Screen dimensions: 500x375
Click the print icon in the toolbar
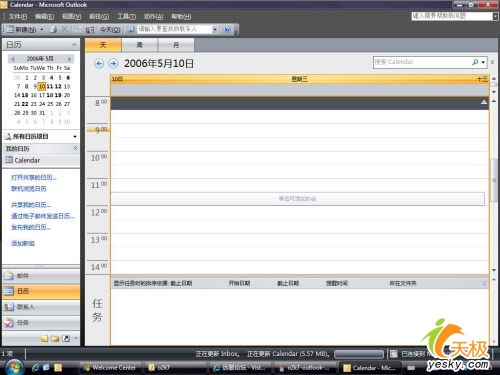53,30
